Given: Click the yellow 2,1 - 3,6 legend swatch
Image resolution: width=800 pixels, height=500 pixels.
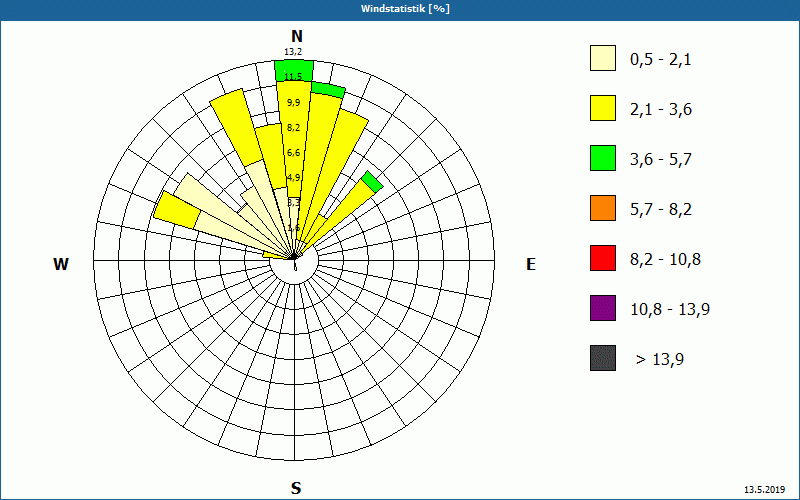Looking at the screenshot, I should coord(603,108).
